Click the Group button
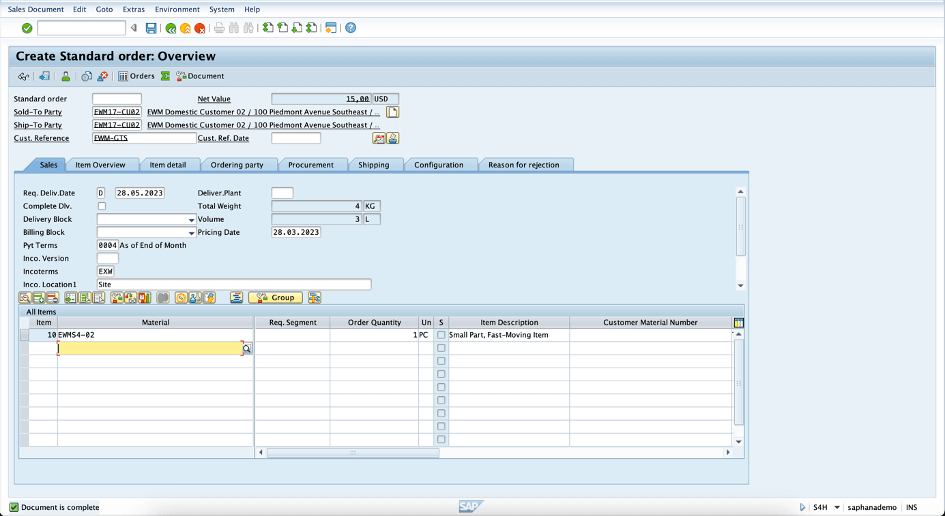The height and width of the screenshot is (516, 945). 275,298
